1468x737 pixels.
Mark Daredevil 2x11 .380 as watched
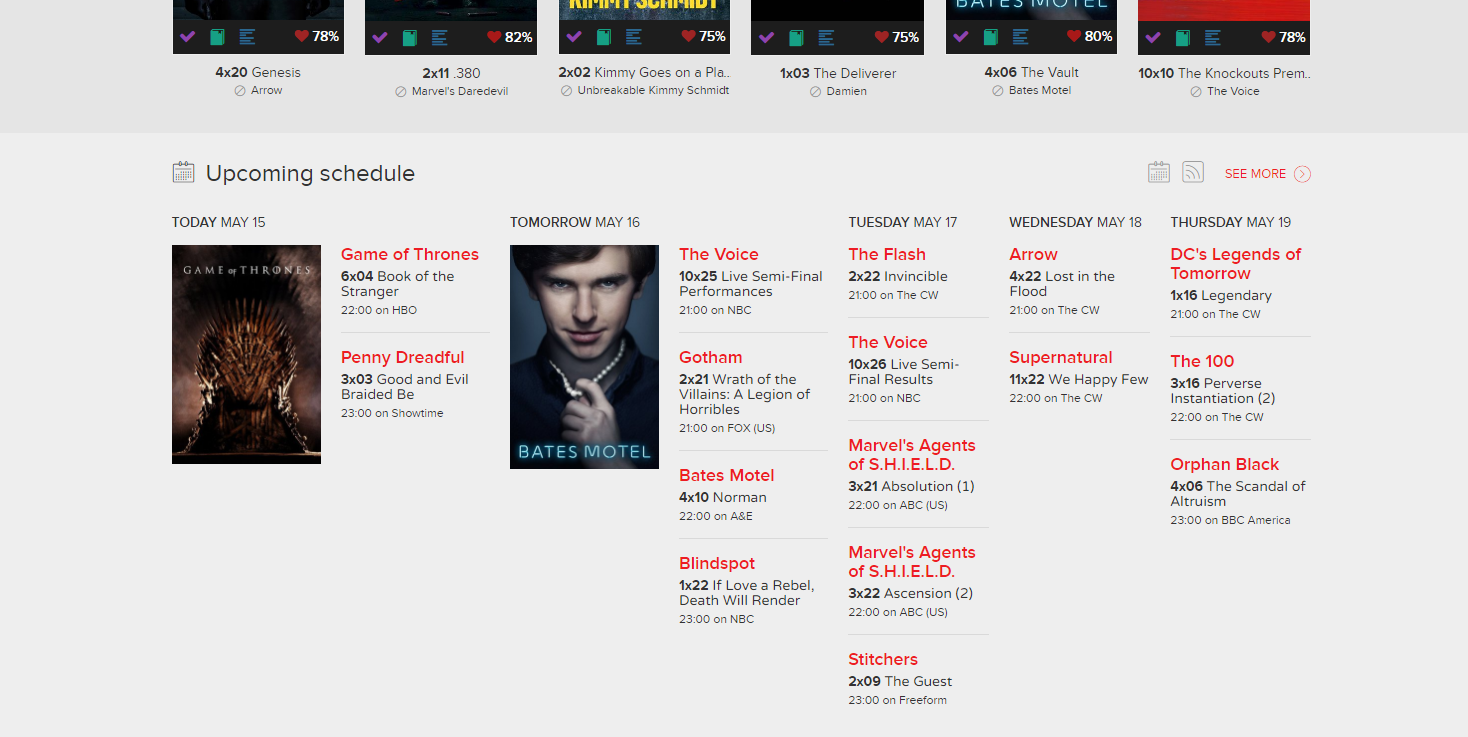380,37
